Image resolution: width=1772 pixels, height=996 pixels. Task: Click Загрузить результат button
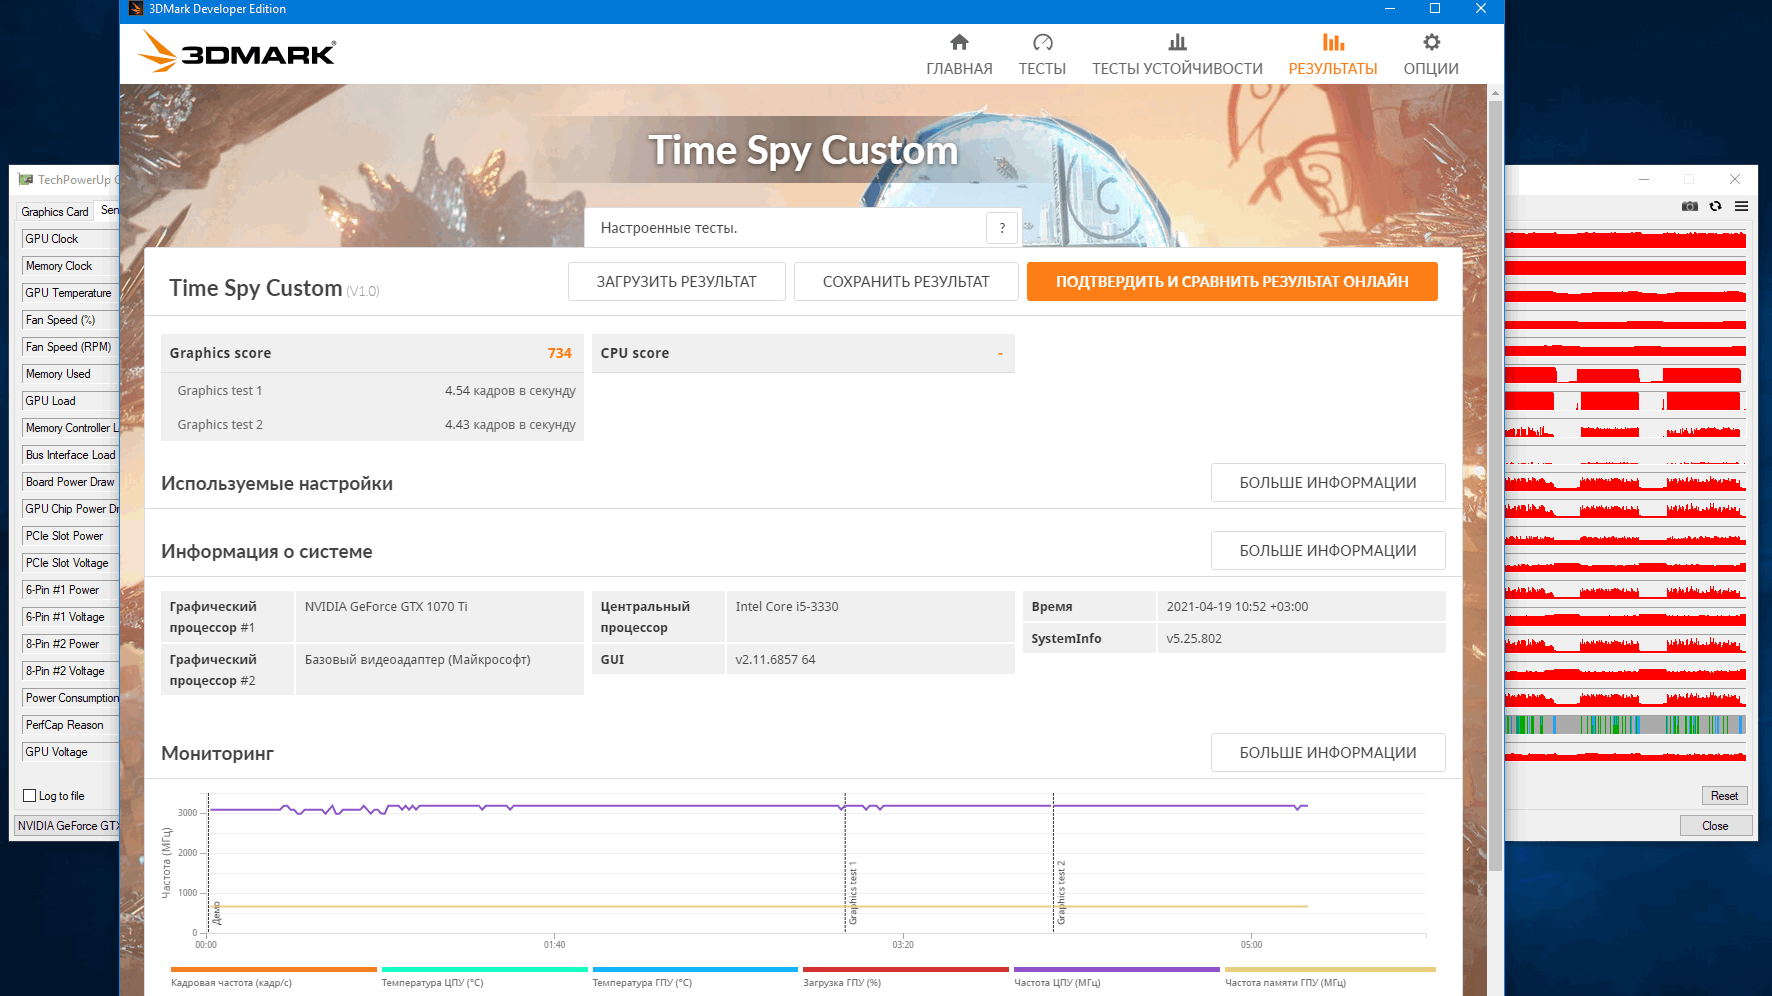pos(677,281)
